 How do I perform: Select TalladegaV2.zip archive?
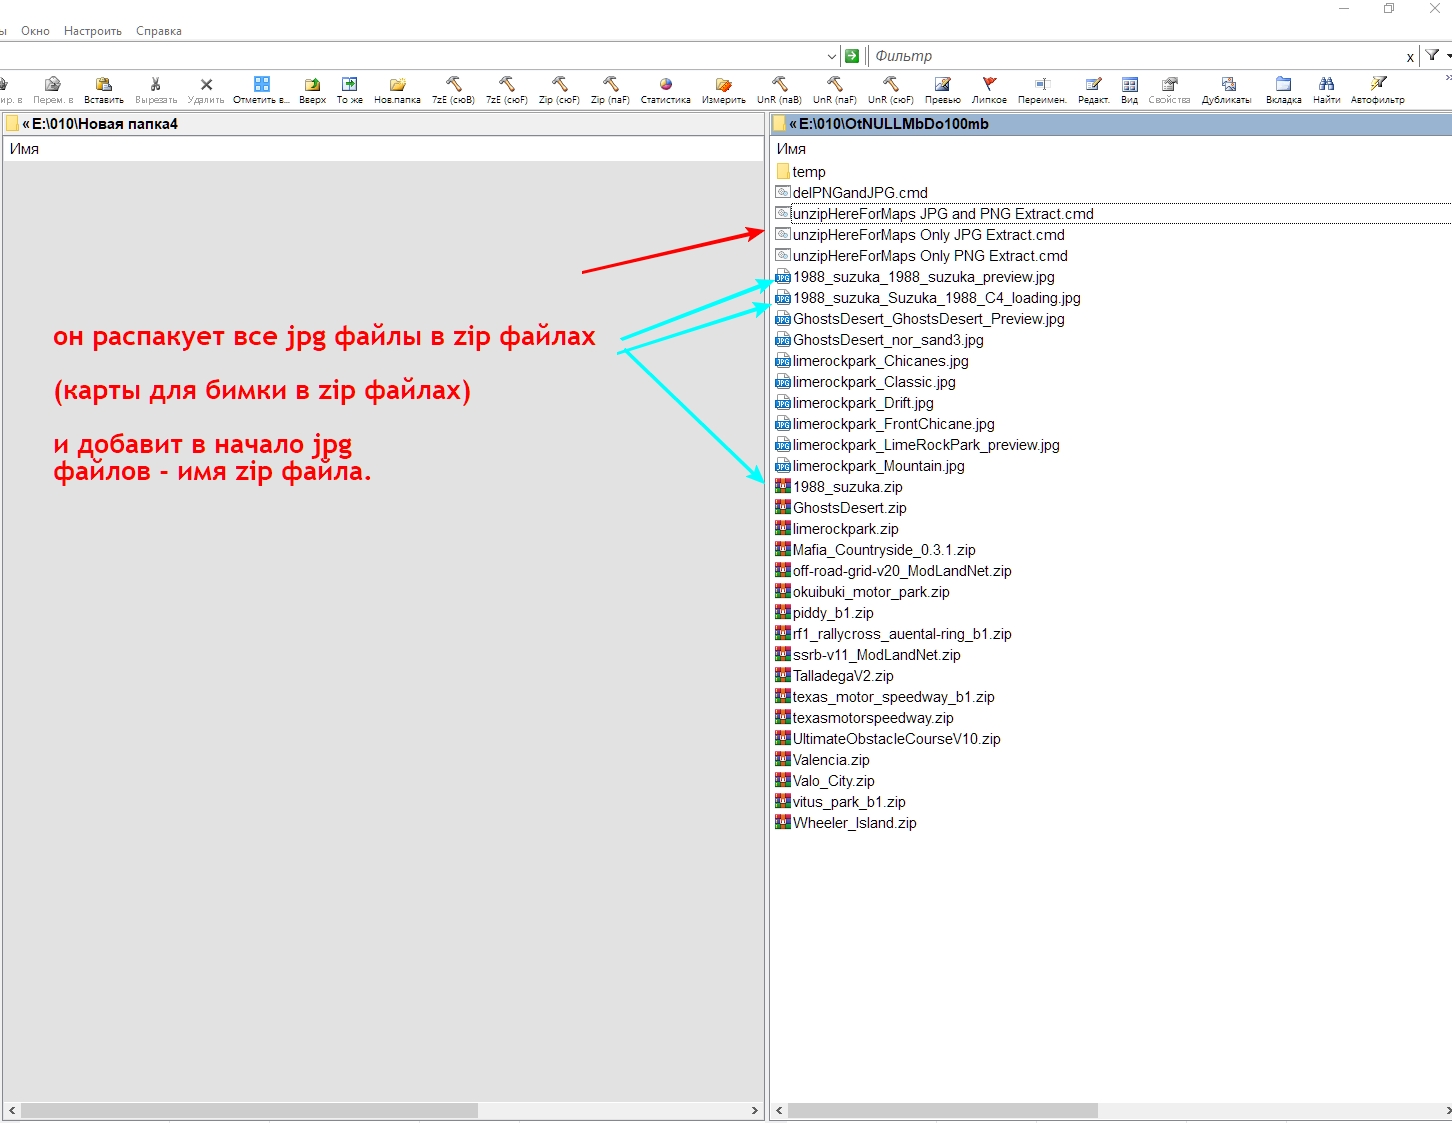835,676
